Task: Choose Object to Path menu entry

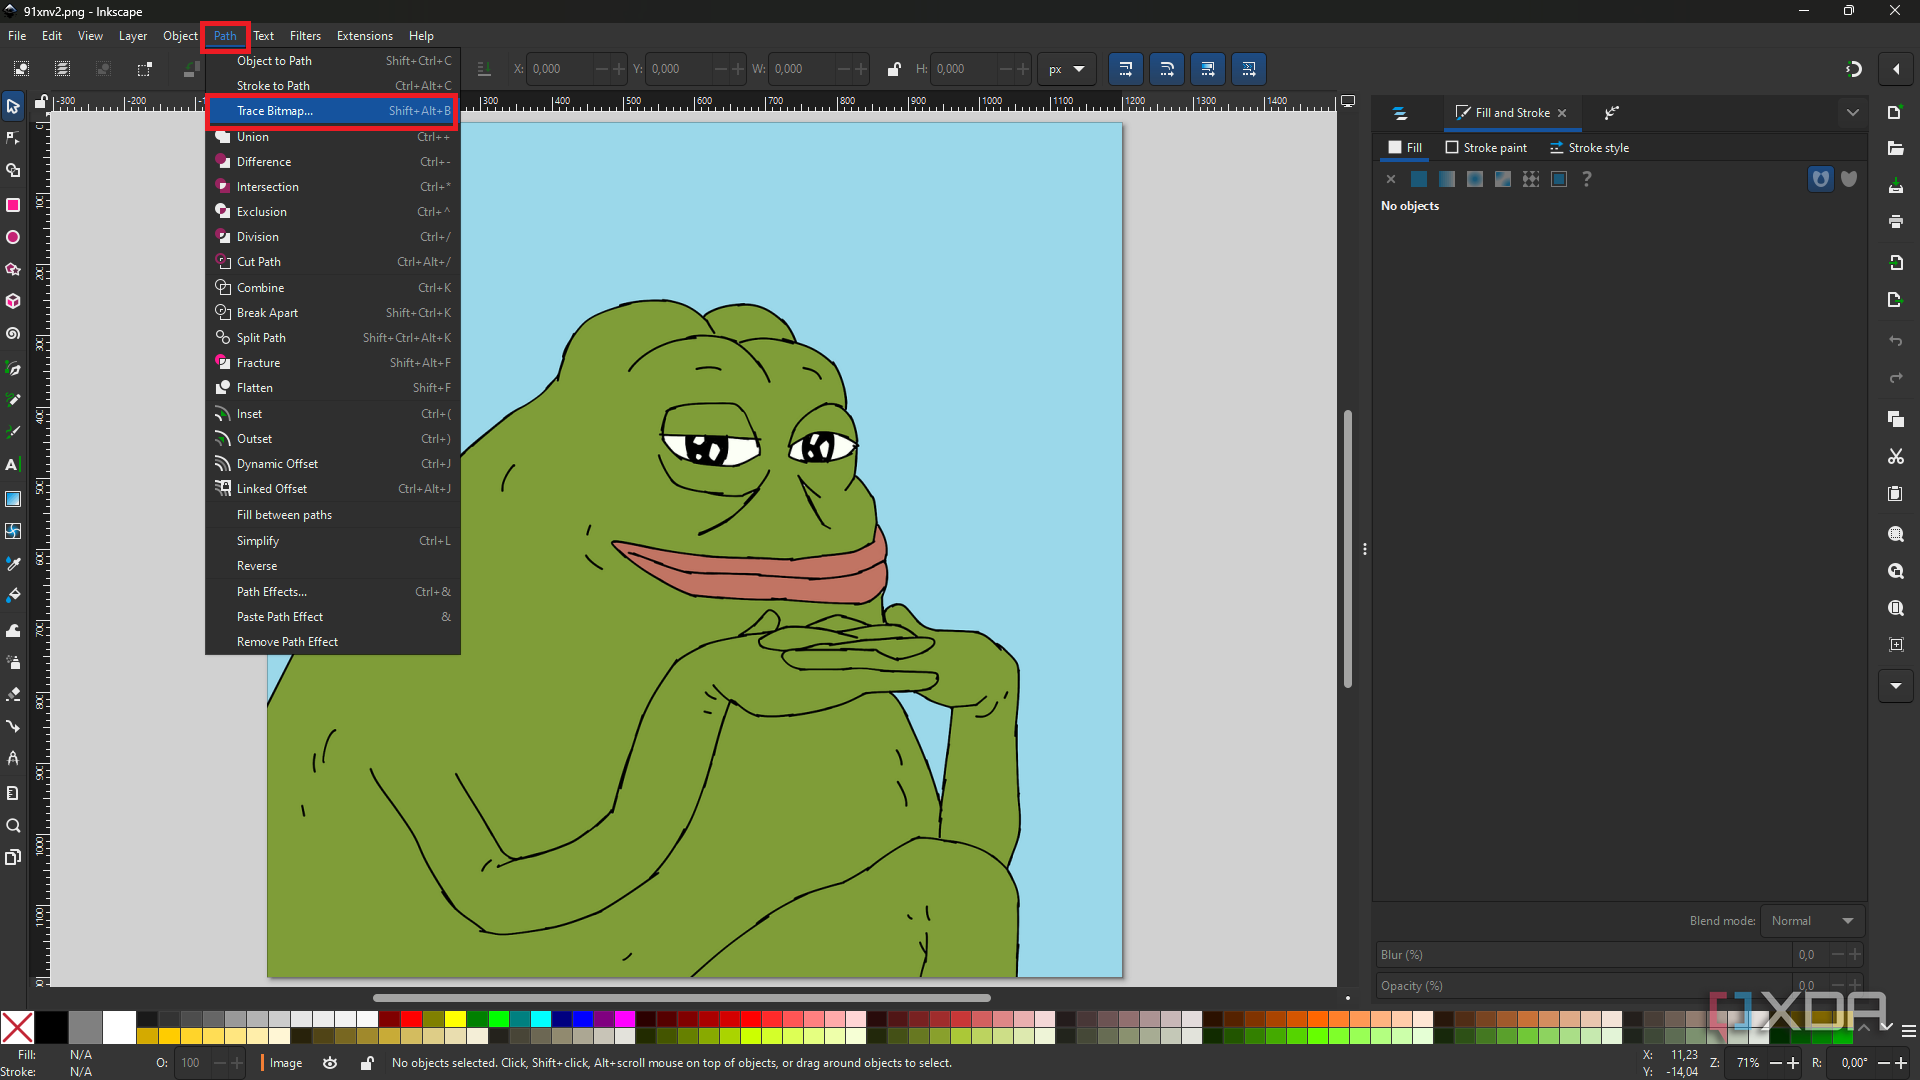Action: (x=333, y=61)
